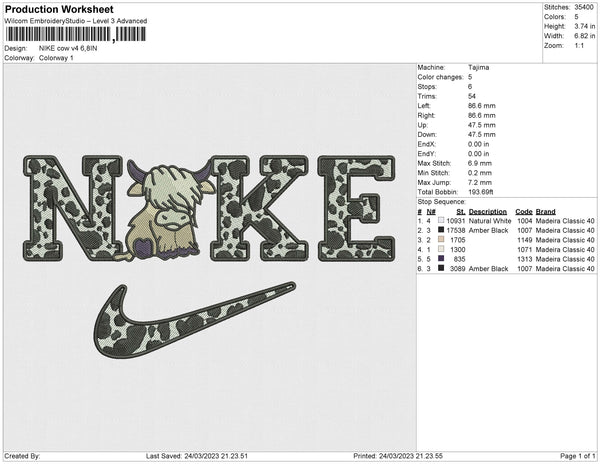Click stitch count 3089 in row 6

pyautogui.click(x=458, y=269)
